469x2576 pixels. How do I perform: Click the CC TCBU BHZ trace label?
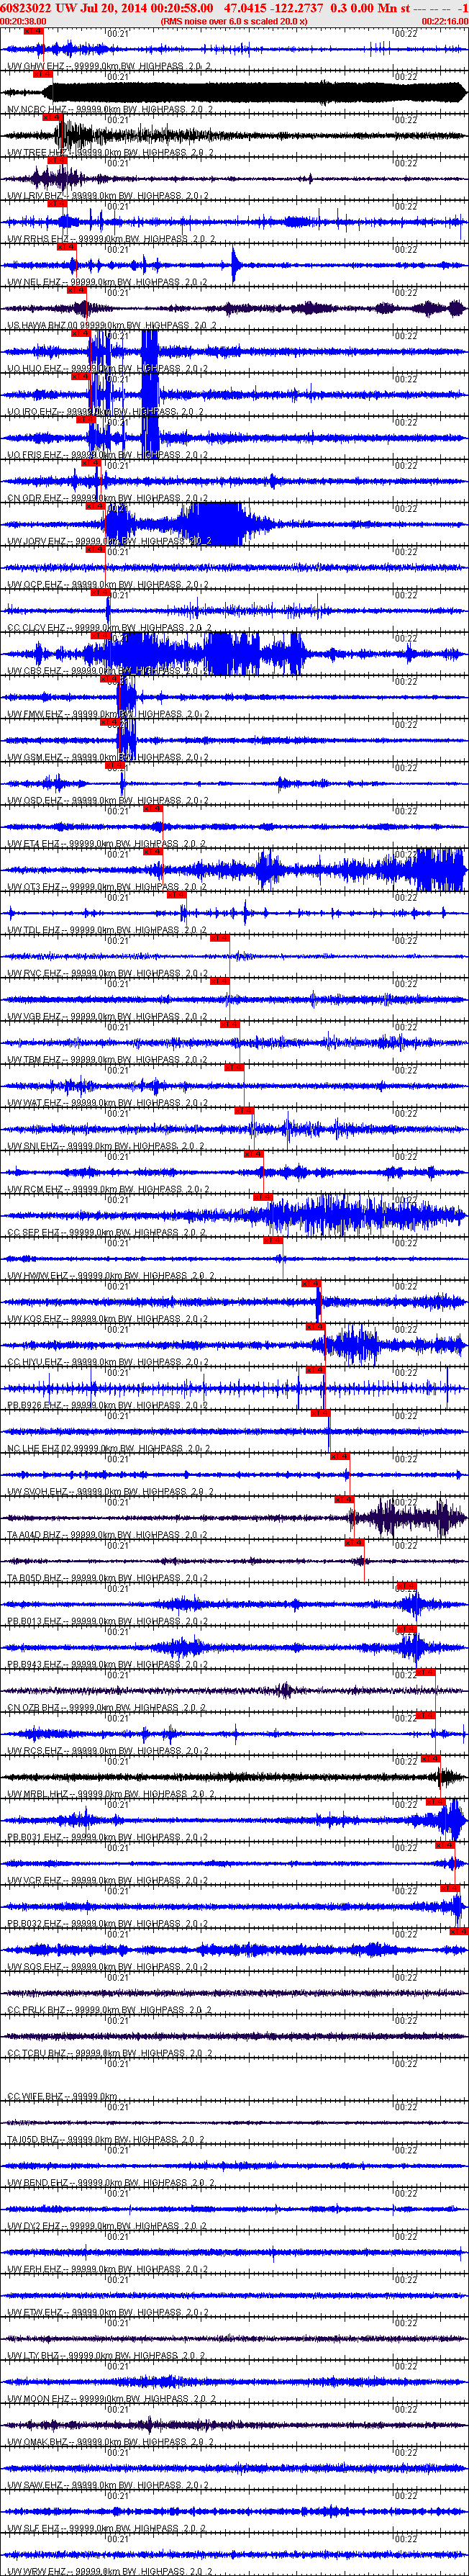pos(109,2052)
